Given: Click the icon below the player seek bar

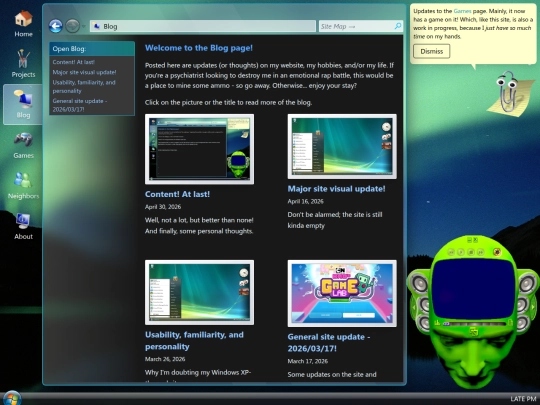Looking at the screenshot, I should tap(474, 332).
